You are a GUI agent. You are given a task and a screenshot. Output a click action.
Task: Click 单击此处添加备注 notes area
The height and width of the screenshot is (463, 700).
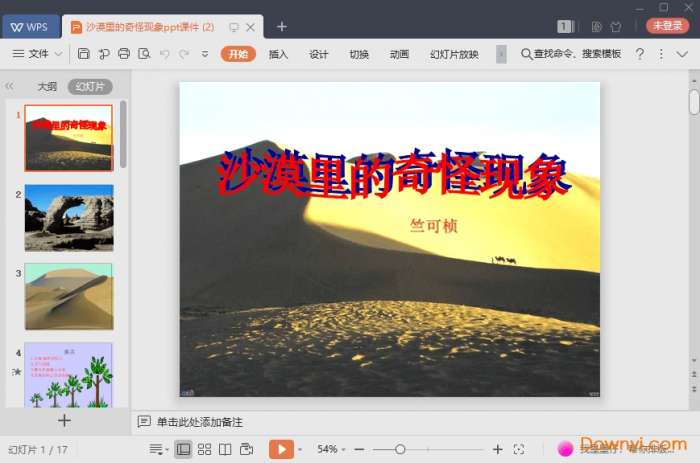pyautogui.click(x=200, y=422)
